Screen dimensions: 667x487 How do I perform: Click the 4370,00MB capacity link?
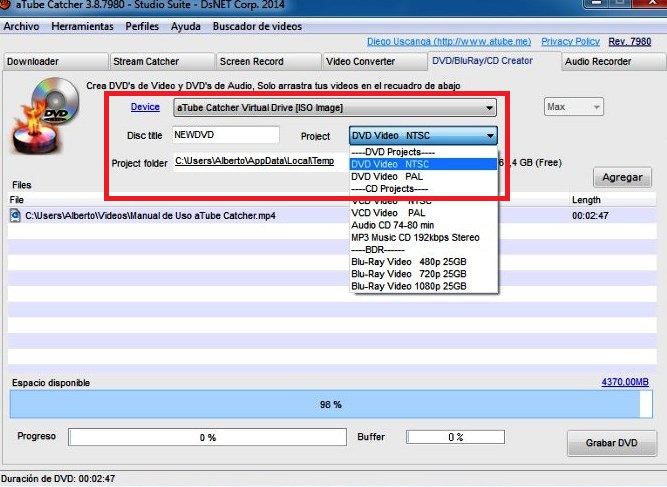point(625,382)
